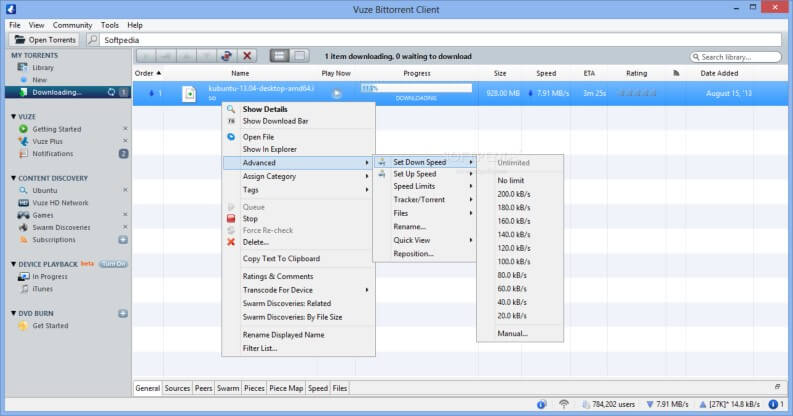Select New in My Torrents sidebar
The image size is (793, 416).
pos(39,80)
